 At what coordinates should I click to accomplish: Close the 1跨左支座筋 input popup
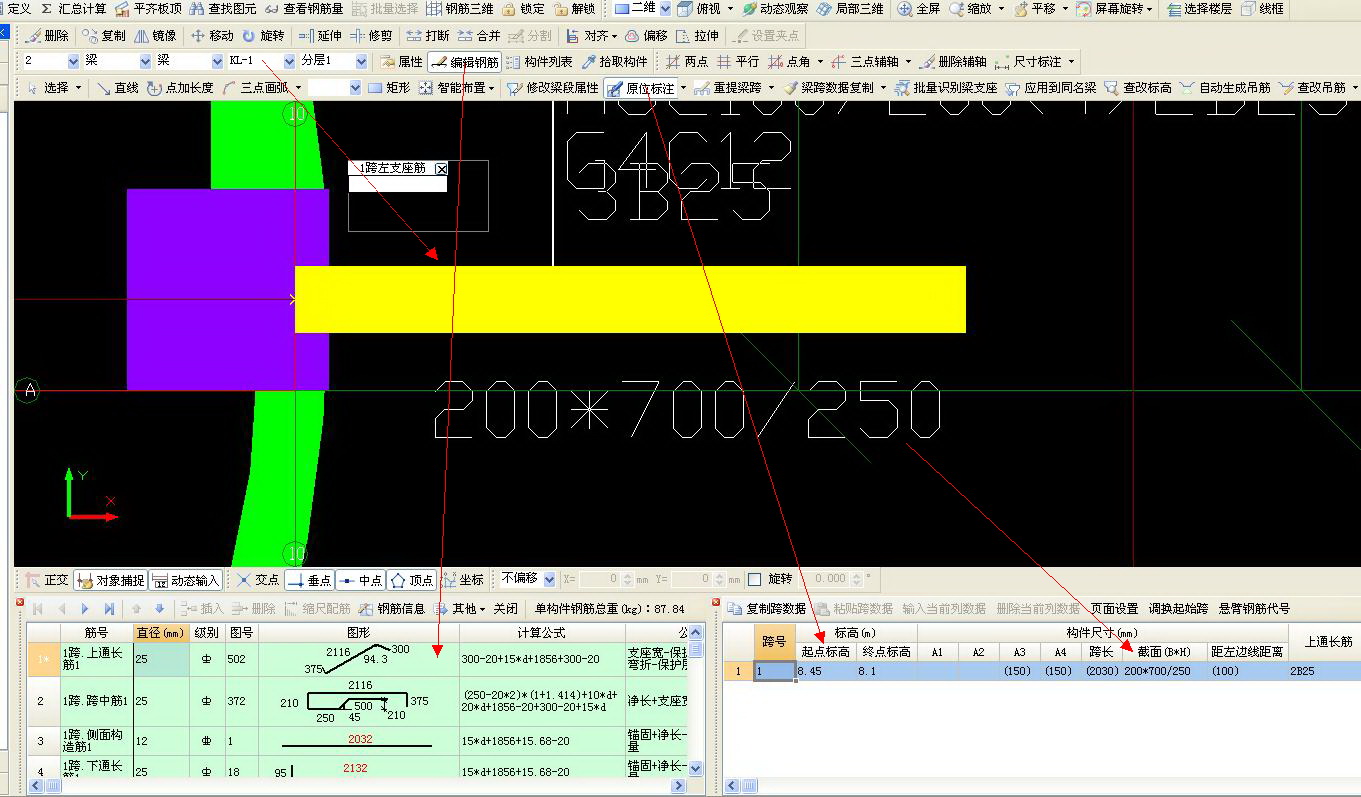point(441,169)
